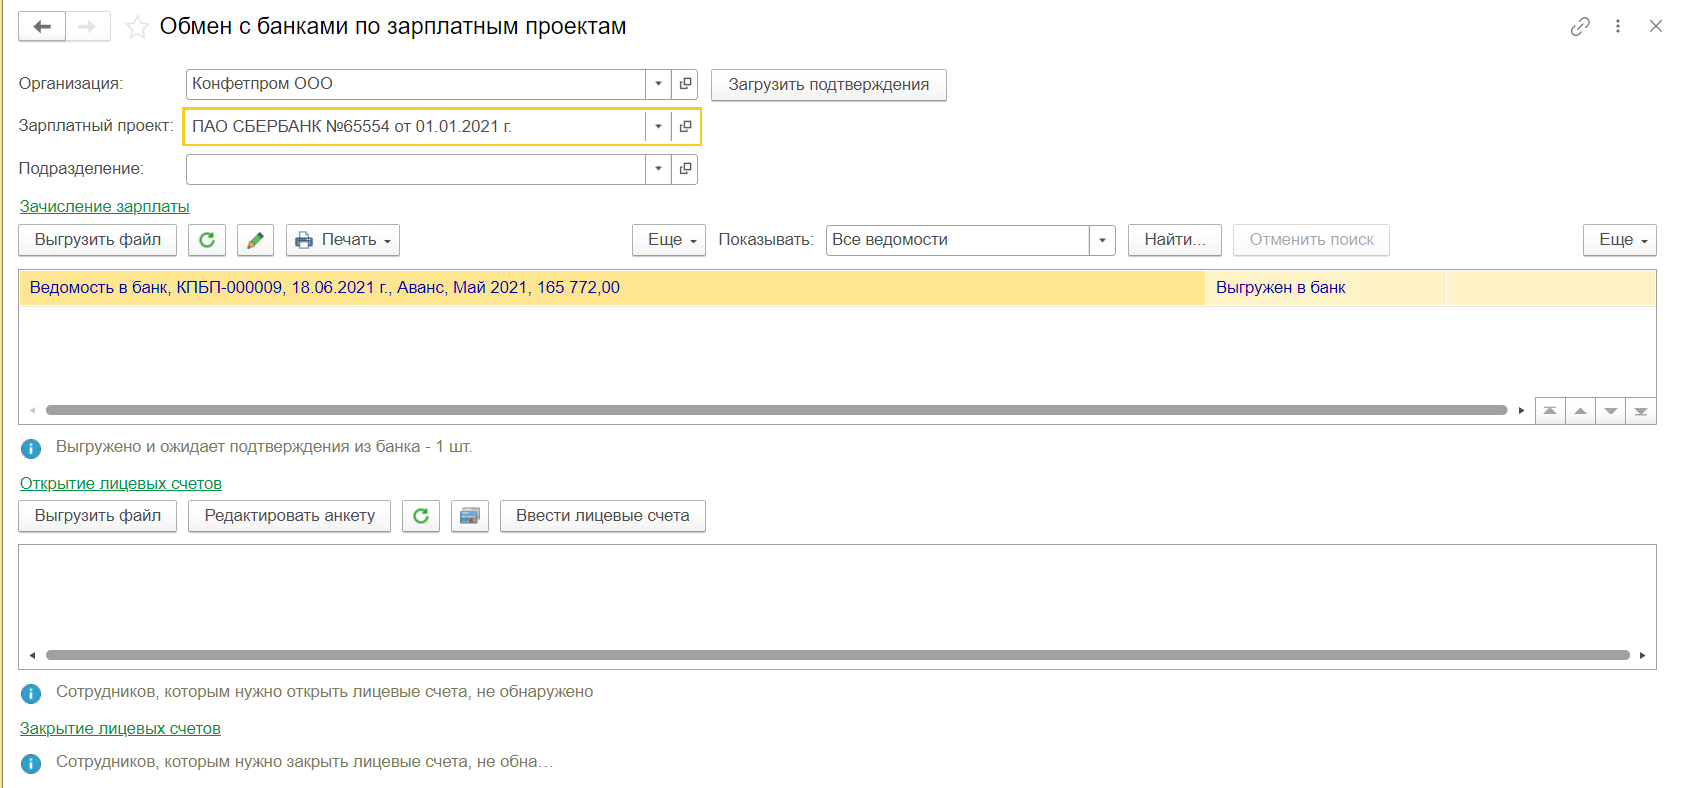Refresh the salary statements list

207,240
